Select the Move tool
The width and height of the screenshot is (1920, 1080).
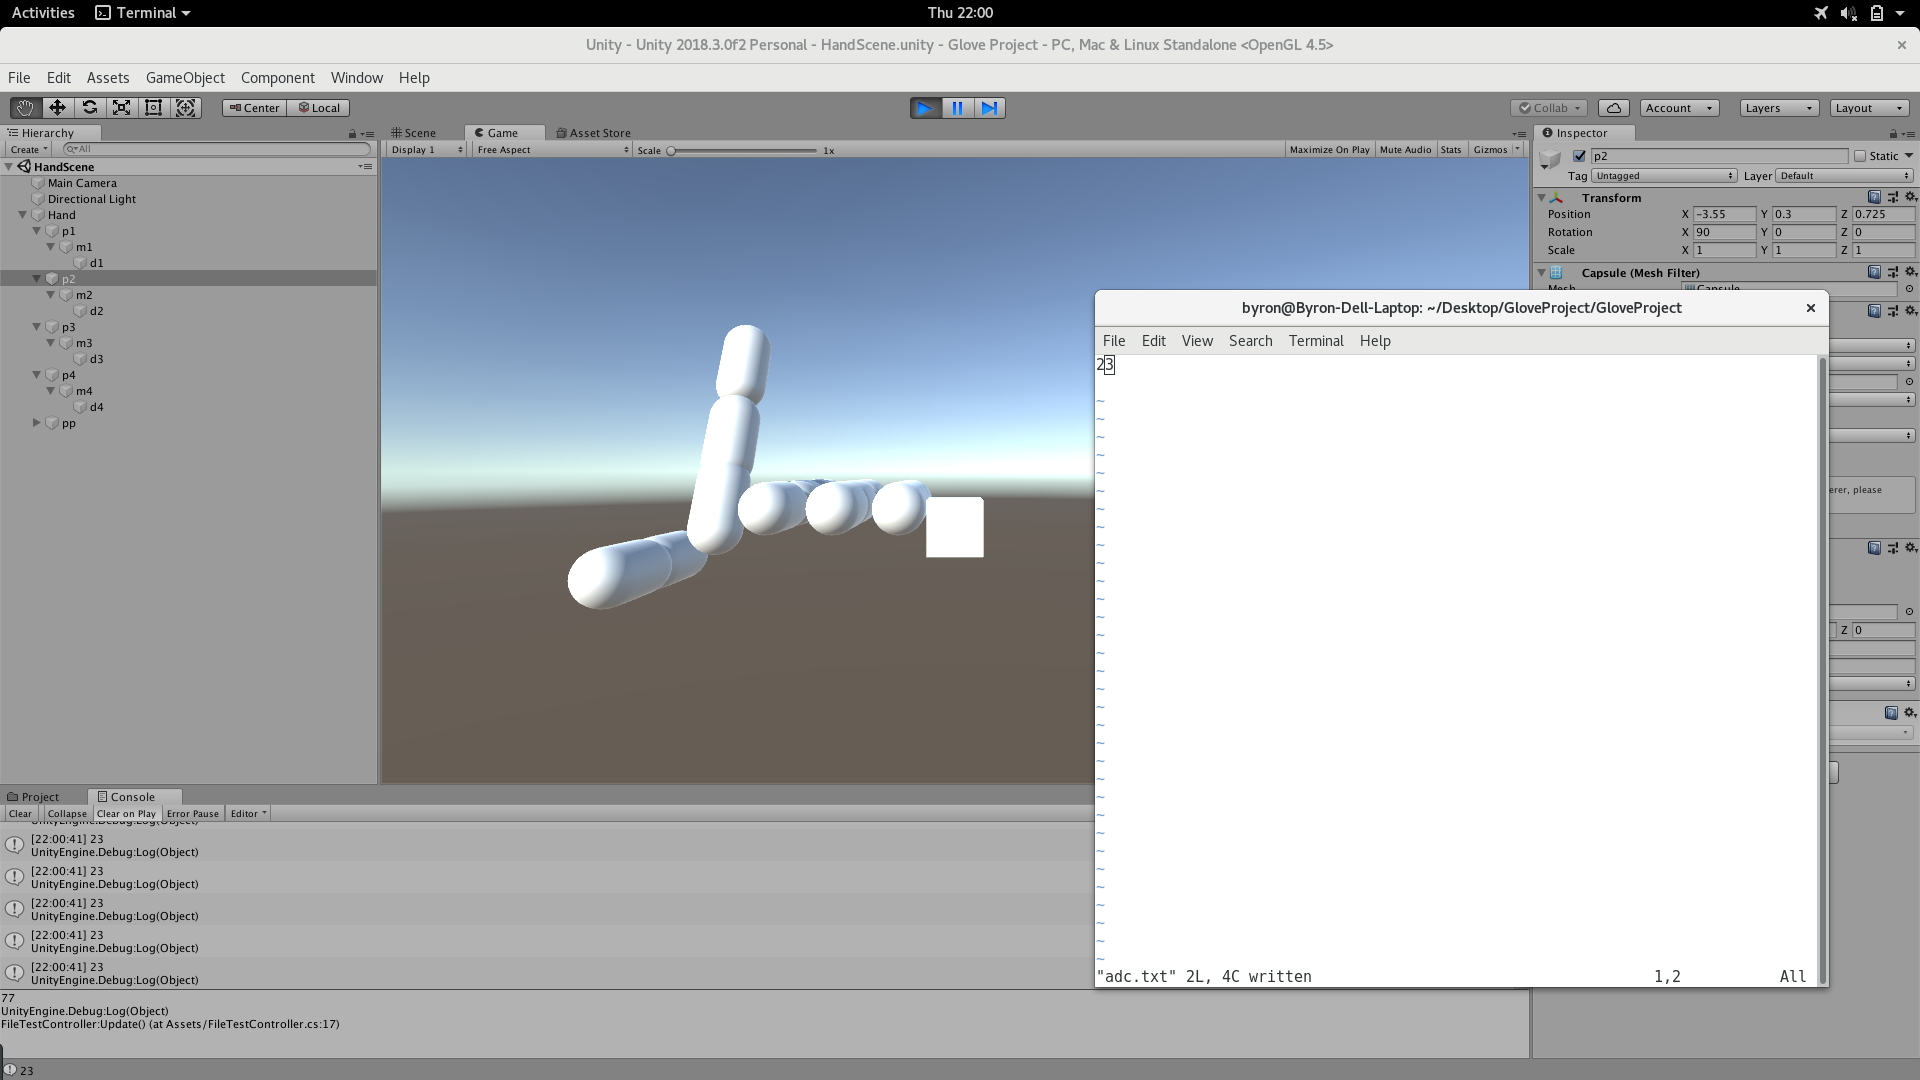point(57,108)
